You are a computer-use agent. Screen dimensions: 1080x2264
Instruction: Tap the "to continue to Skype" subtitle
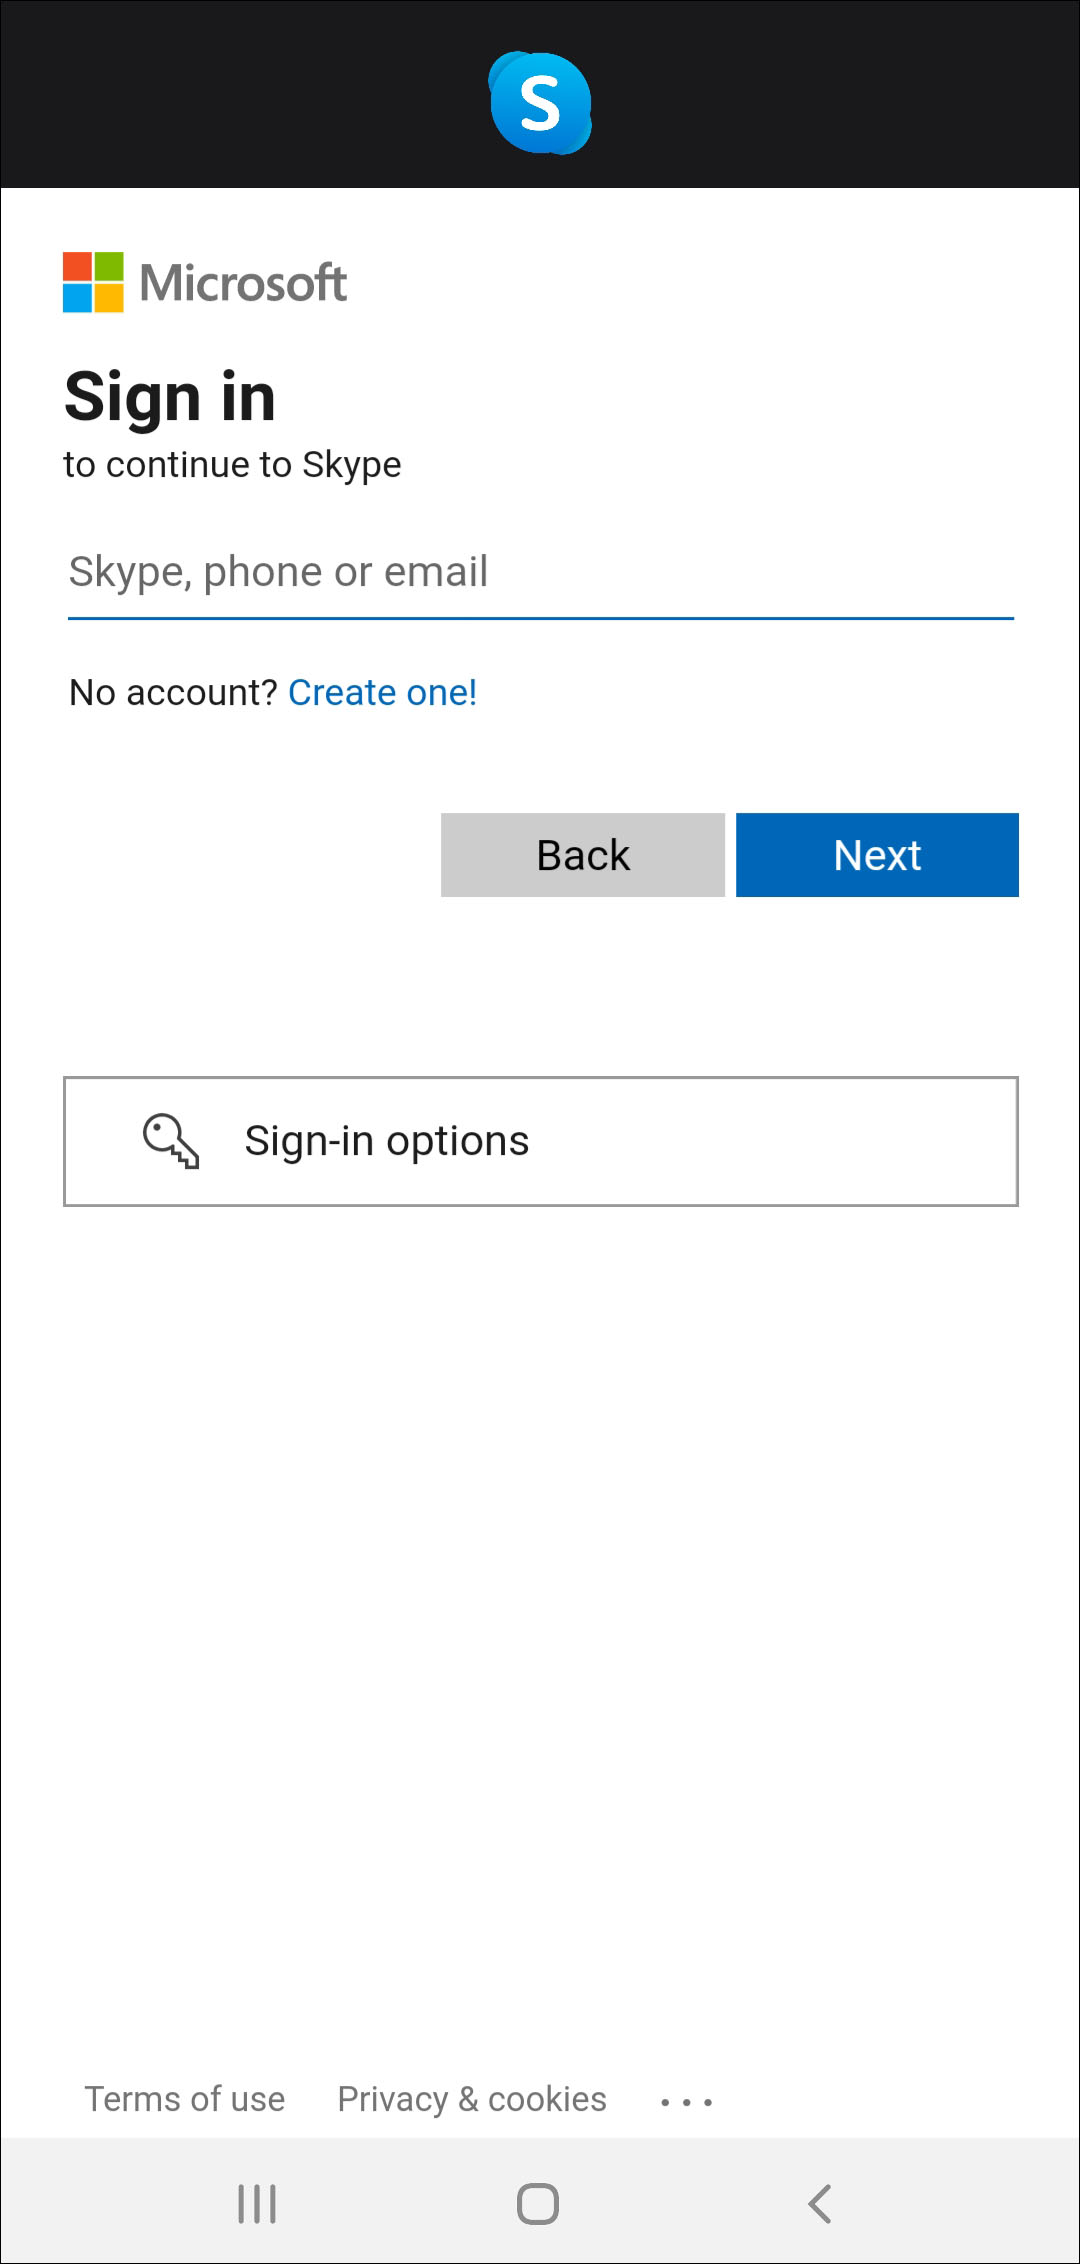coord(232,465)
